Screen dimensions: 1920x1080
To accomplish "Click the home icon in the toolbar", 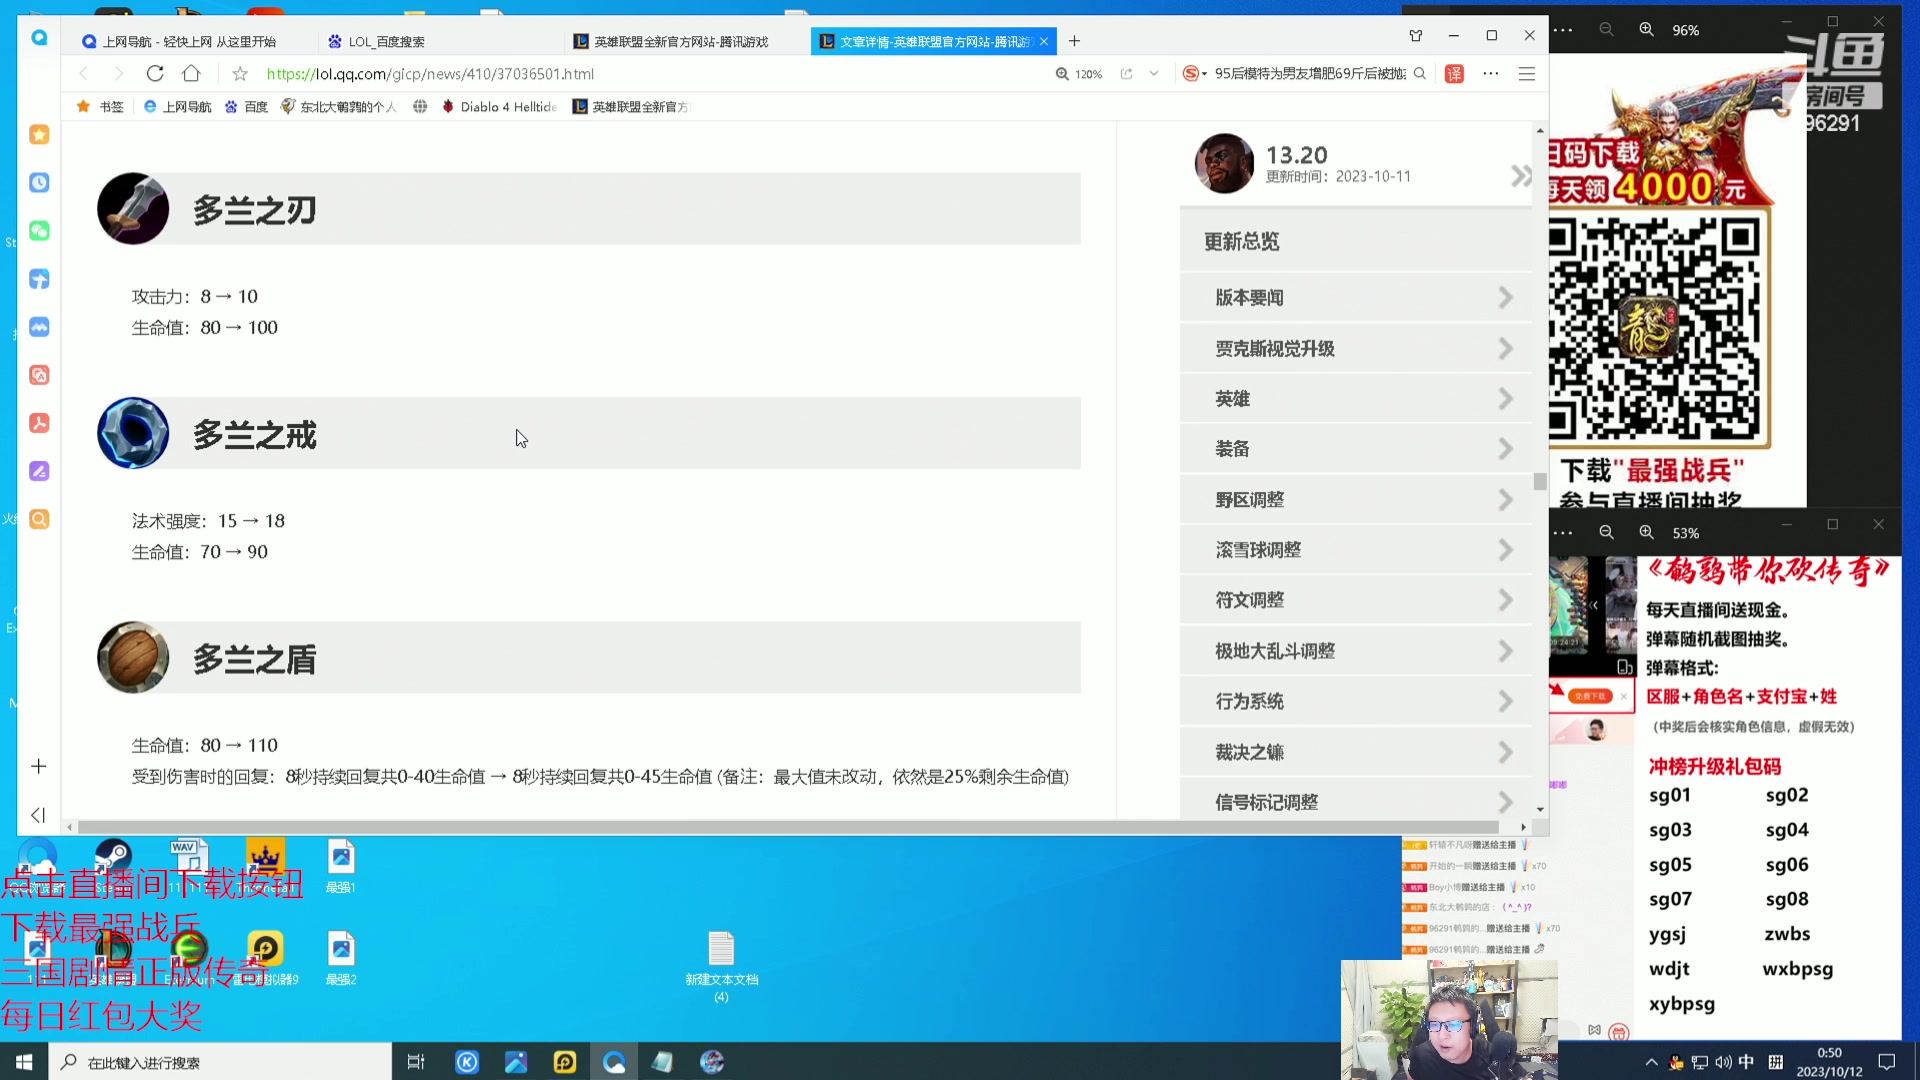I will coord(191,73).
